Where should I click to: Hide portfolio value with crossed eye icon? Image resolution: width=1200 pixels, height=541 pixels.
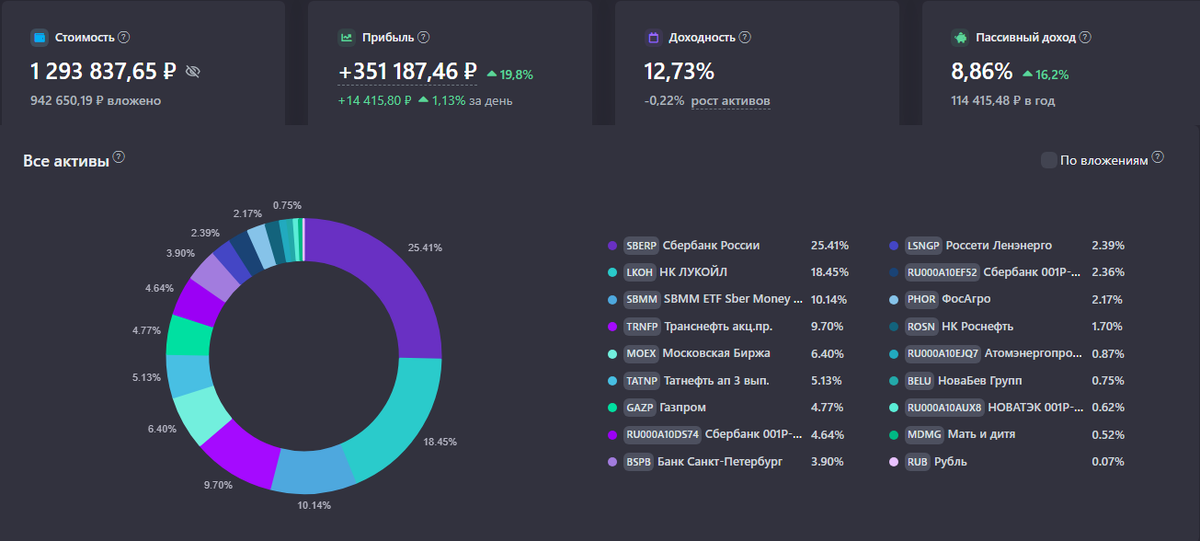tap(193, 72)
